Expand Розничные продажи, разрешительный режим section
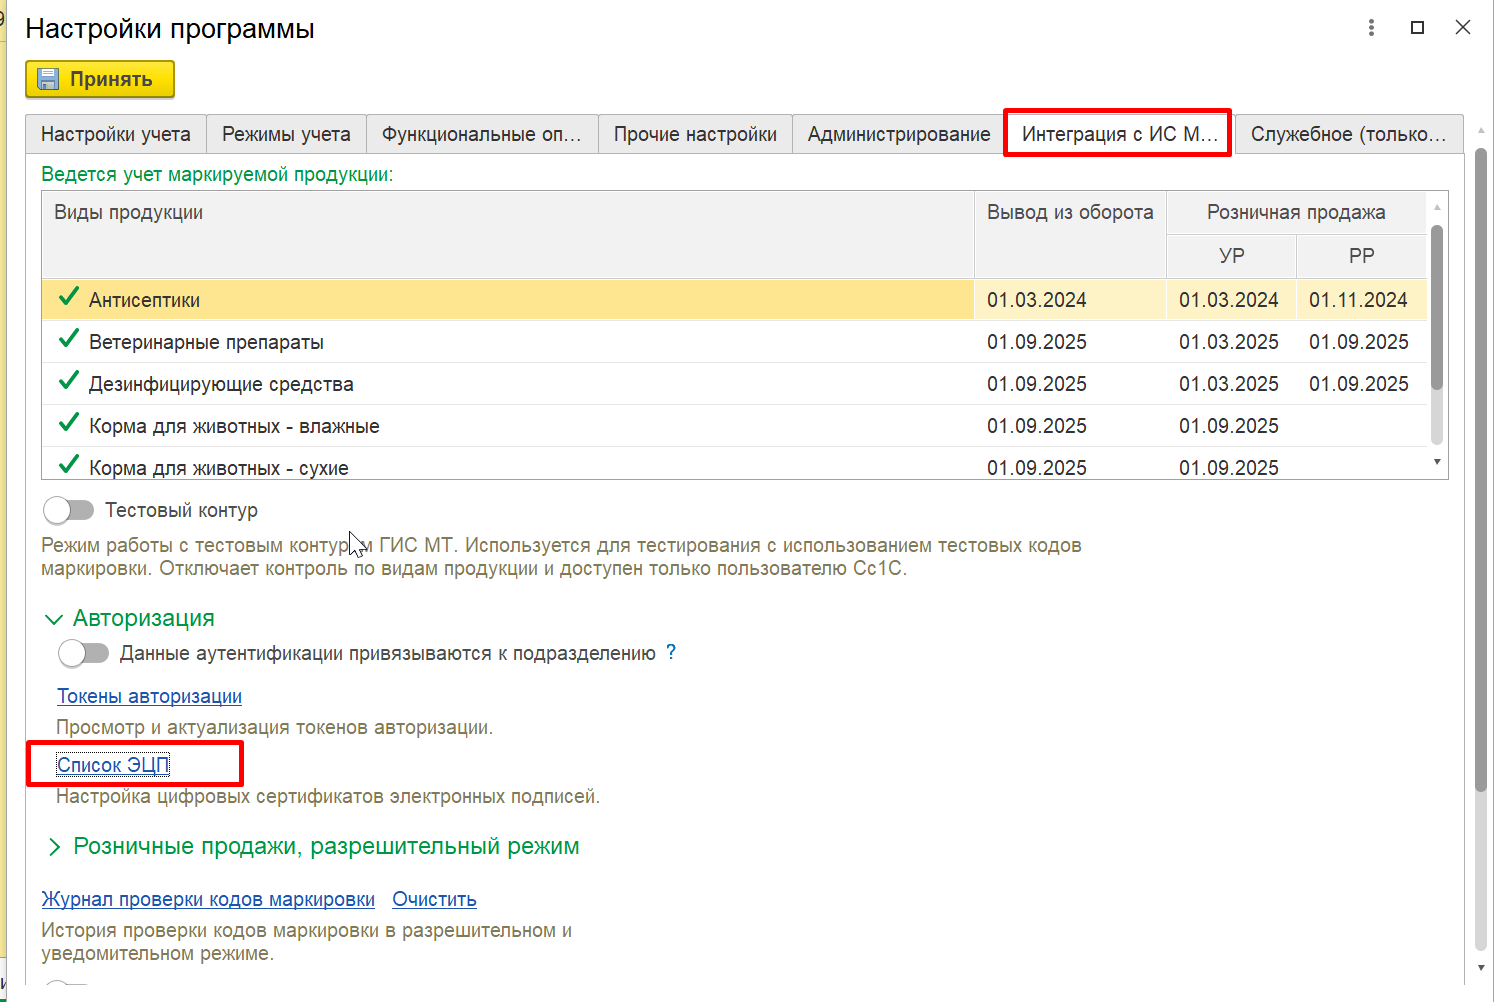Viewport: 1494px width, 1002px height. [x=54, y=847]
